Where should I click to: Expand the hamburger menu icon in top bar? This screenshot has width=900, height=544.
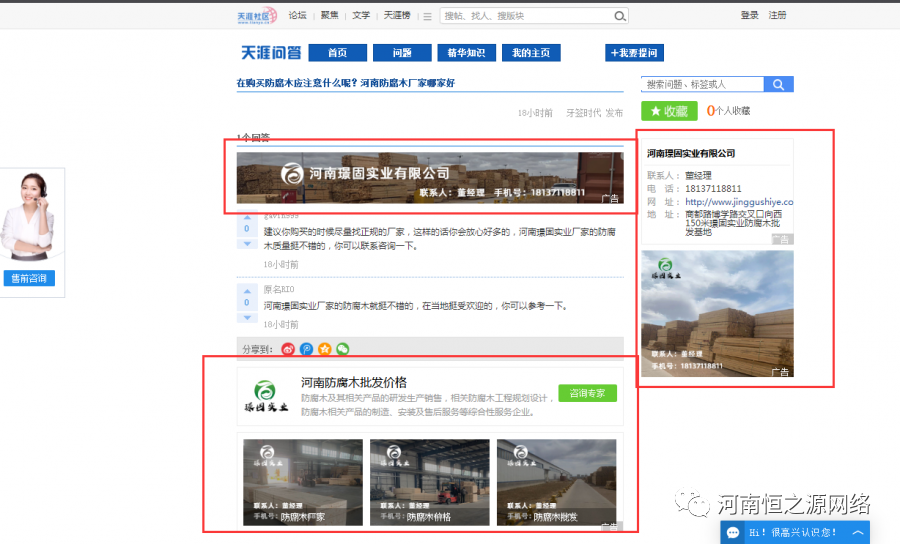pos(427,17)
